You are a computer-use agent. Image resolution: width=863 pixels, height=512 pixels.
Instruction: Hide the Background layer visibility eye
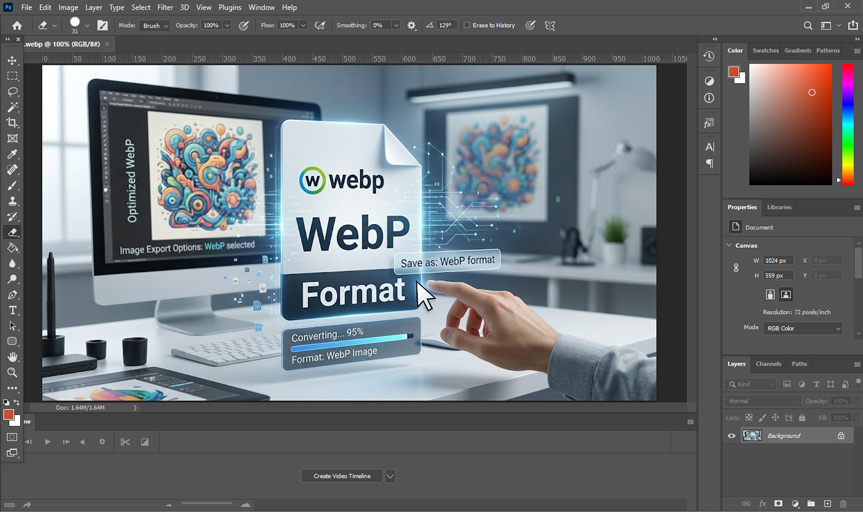point(731,435)
